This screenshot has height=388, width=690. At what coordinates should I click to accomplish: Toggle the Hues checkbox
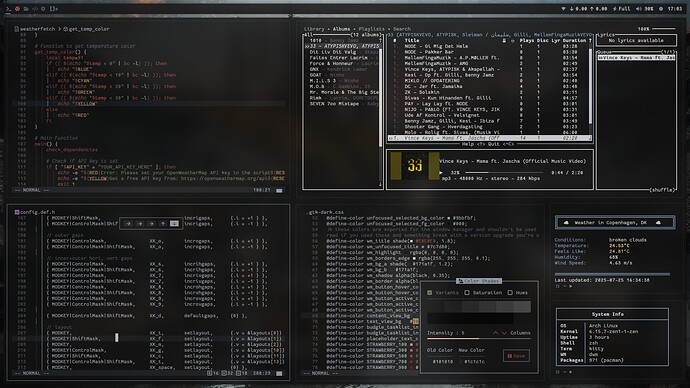click(x=510, y=293)
